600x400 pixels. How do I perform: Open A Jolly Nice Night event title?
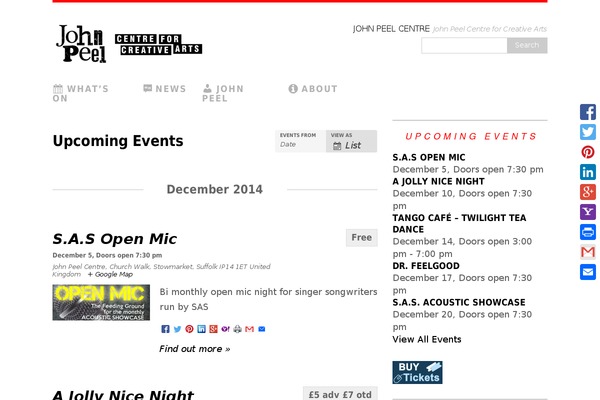pyautogui.click(x=123, y=394)
